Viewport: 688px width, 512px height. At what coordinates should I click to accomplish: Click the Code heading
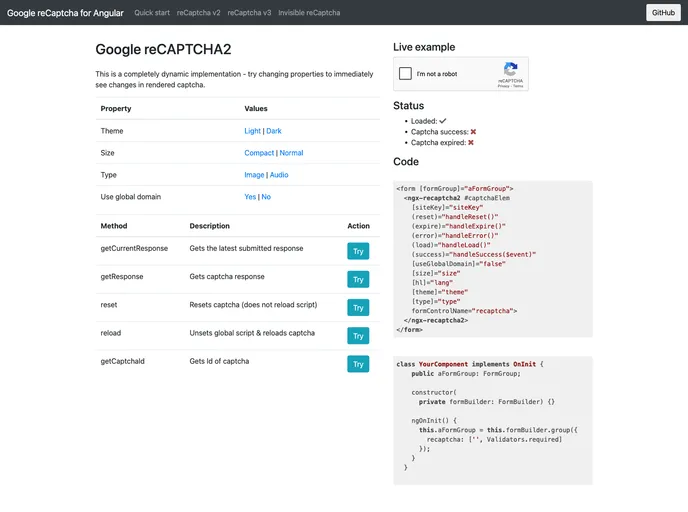[406, 161]
